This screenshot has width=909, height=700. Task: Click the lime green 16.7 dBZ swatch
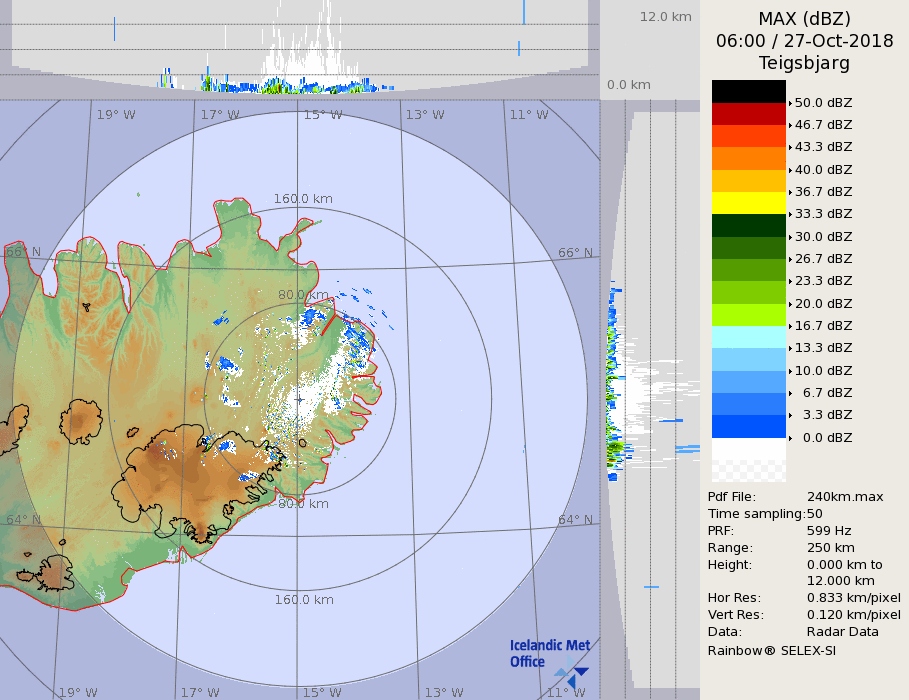[748, 315]
